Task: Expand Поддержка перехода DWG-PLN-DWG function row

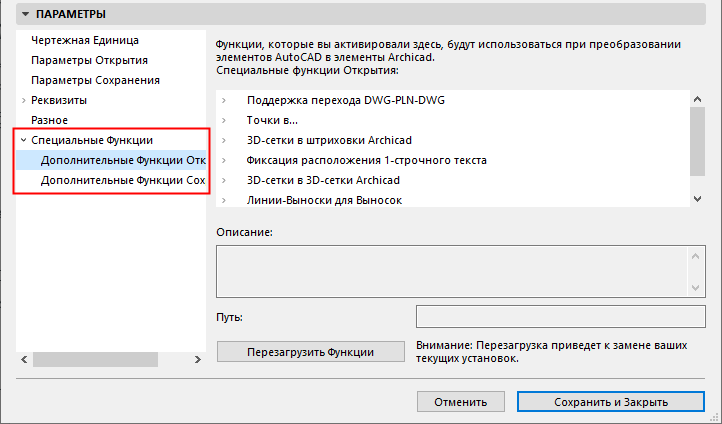Action: pyautogui.click(x=225, y=102)
